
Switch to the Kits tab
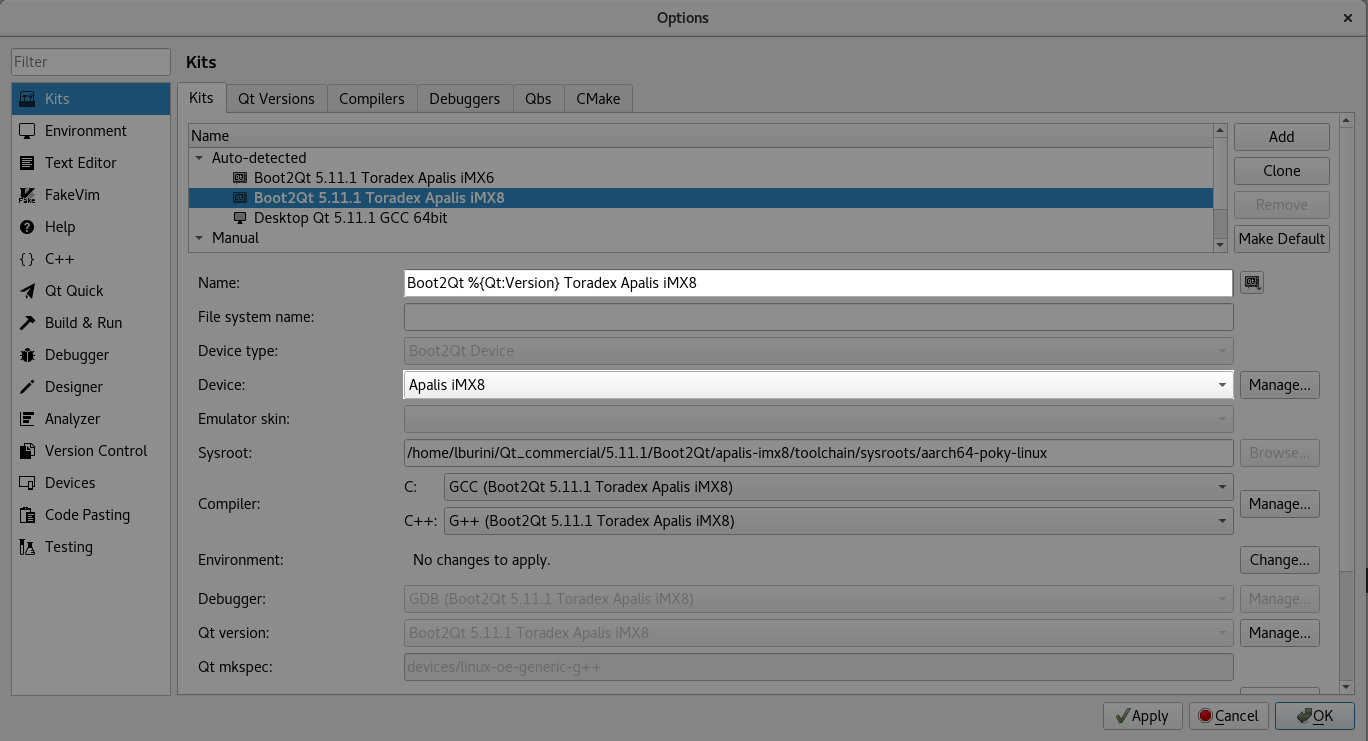click(x=201, y=98)
